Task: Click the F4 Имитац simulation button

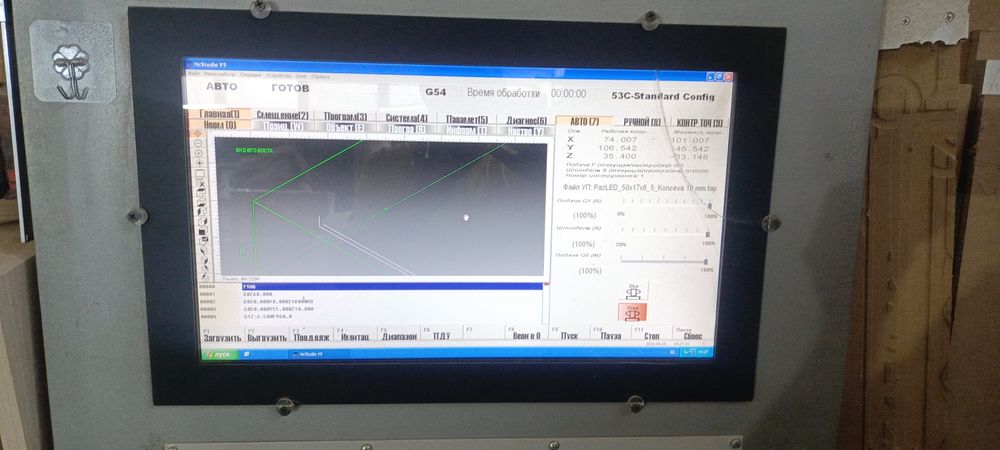Action: [355, 335]
